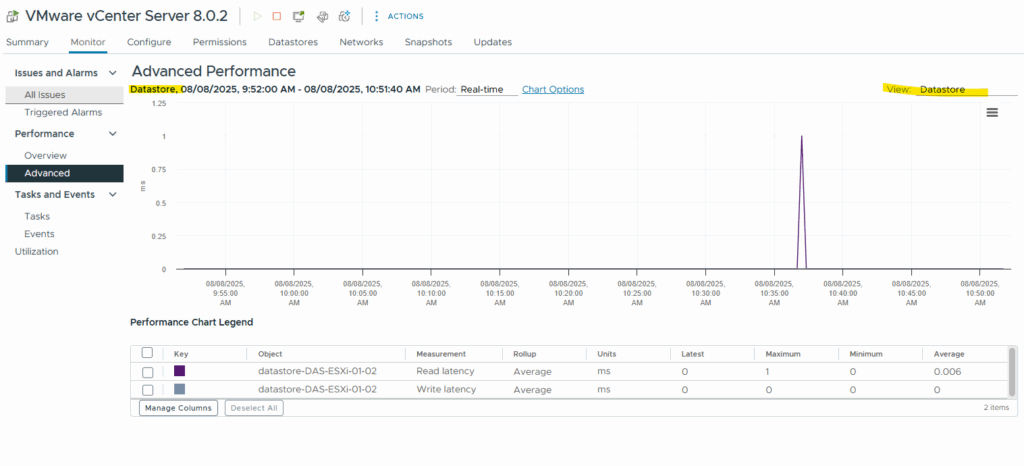Screen dimensions: 1024x466
Task: Click the 0.006 average value
Action: click(x=946, y=371)
